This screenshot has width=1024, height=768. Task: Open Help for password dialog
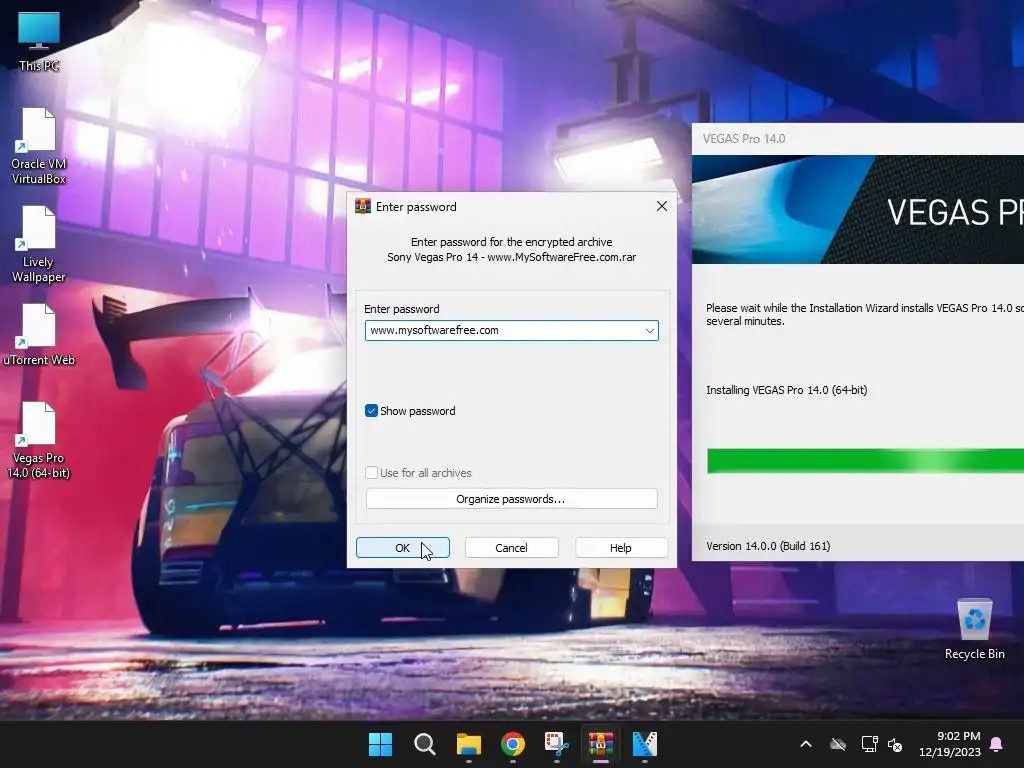click(x=620, y=548)
